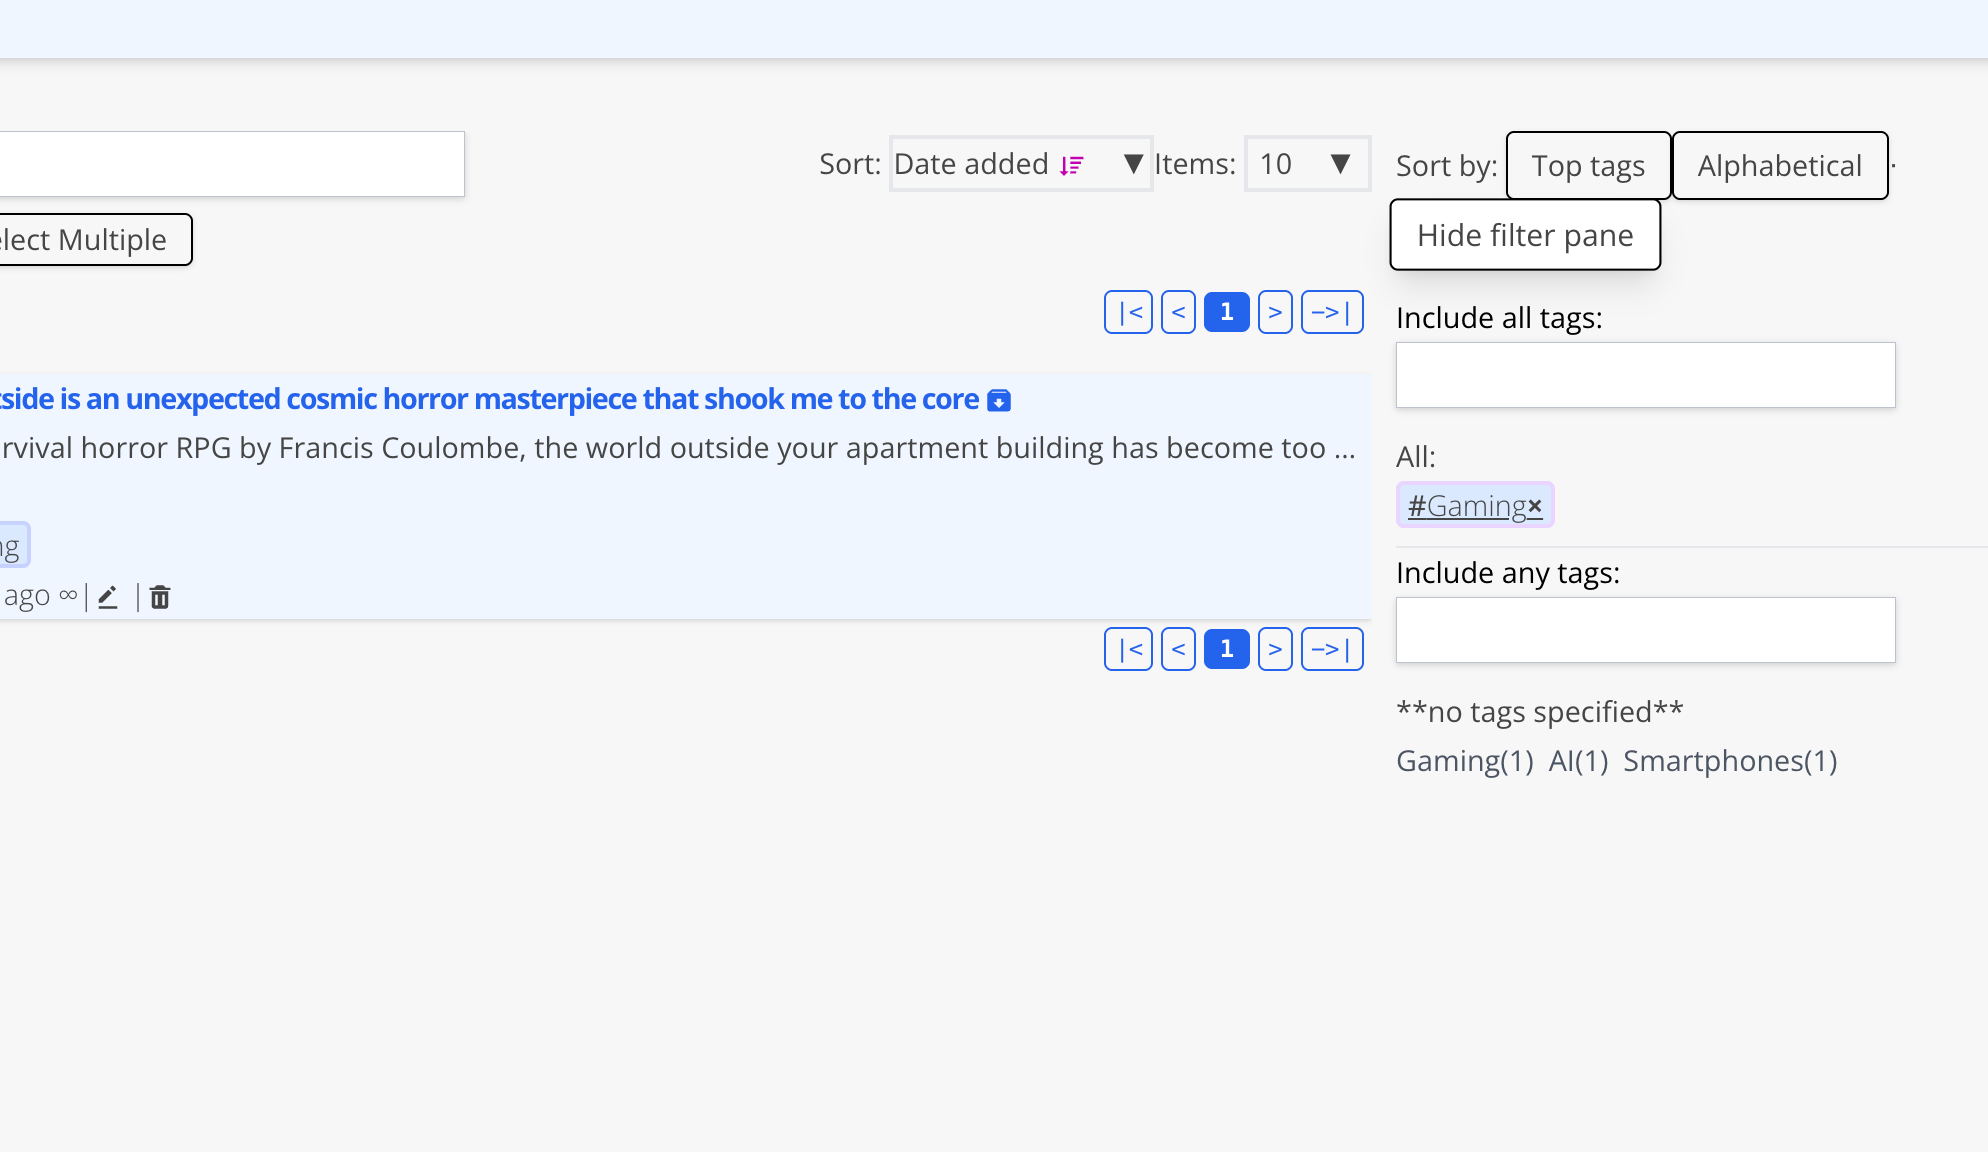Sort tags by Top tags
The image size is (1988, 1152).
1588,166
